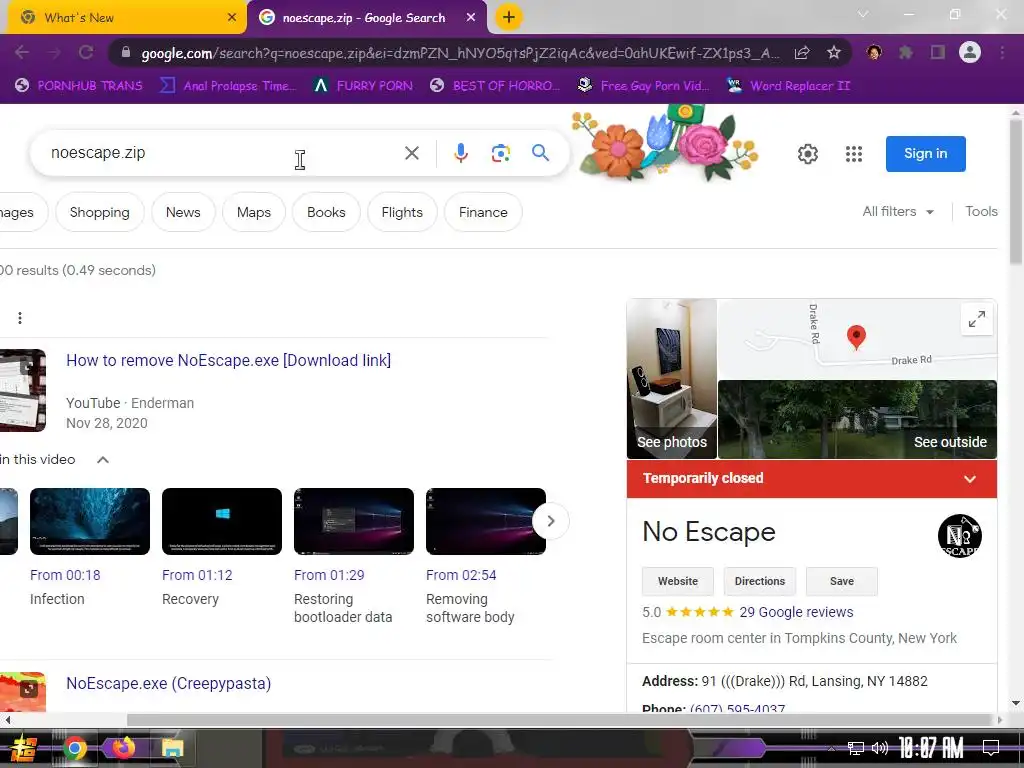Screen dimensions: 1024x768
Task: Click the Google flowers doodle
Action: point(665,144)
